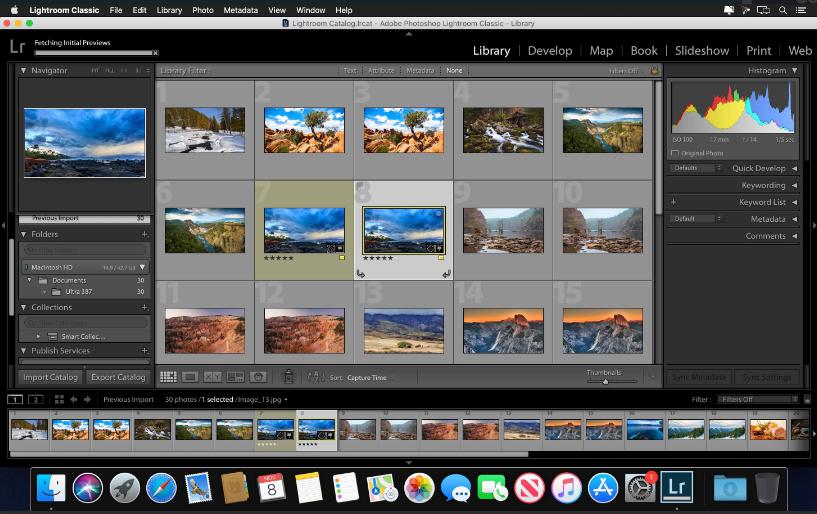Collapse the Folders panel
817x514 pixels.
(23, 235)
